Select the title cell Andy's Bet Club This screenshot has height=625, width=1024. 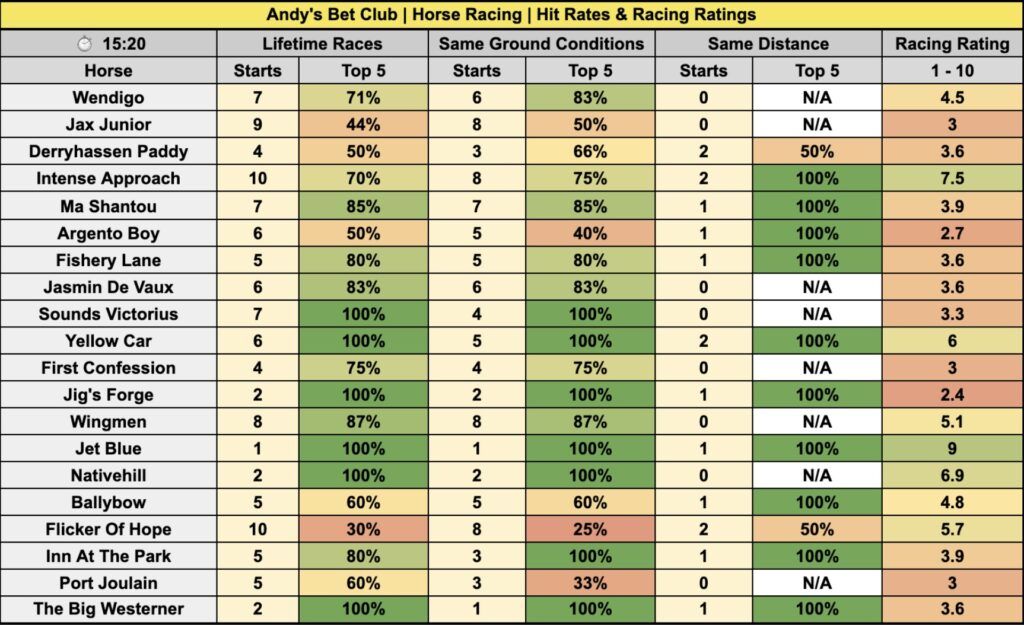click(511, 15)
